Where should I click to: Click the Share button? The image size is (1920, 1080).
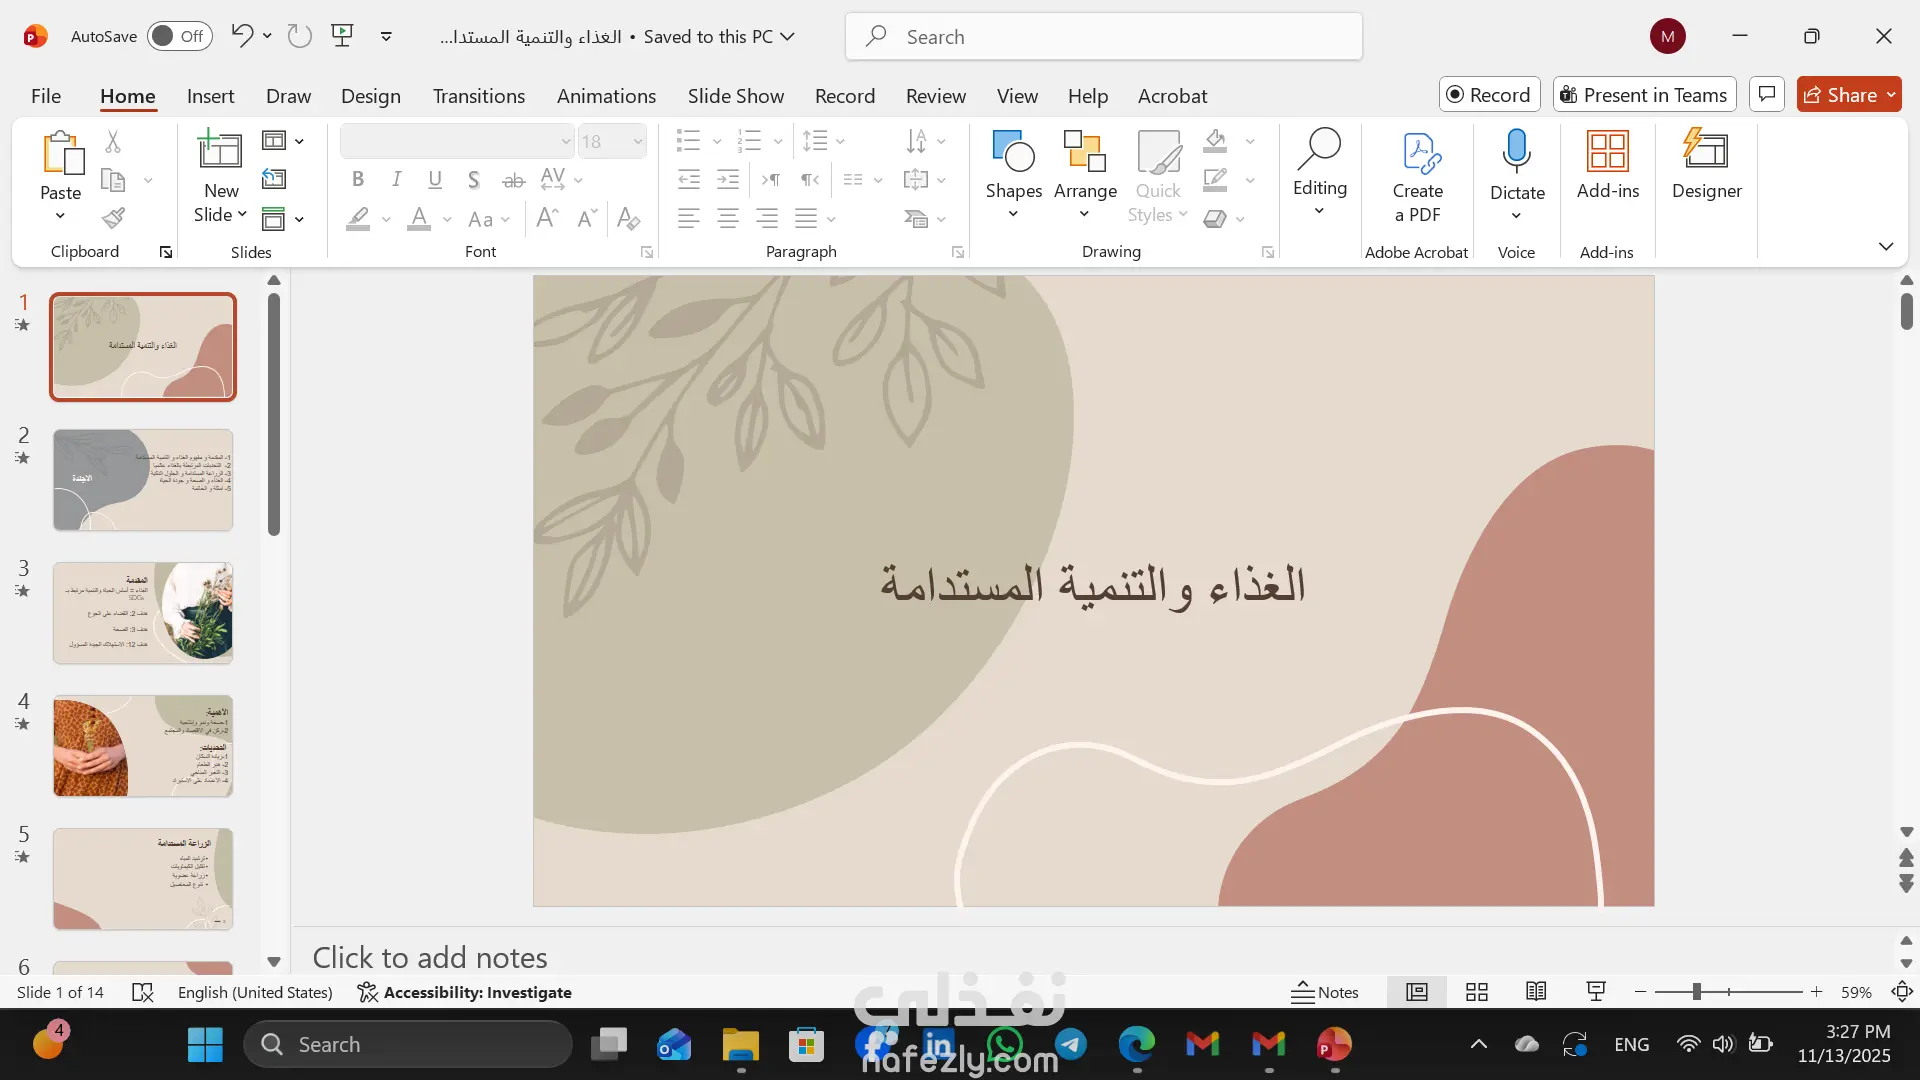[x=1839, y=95]
